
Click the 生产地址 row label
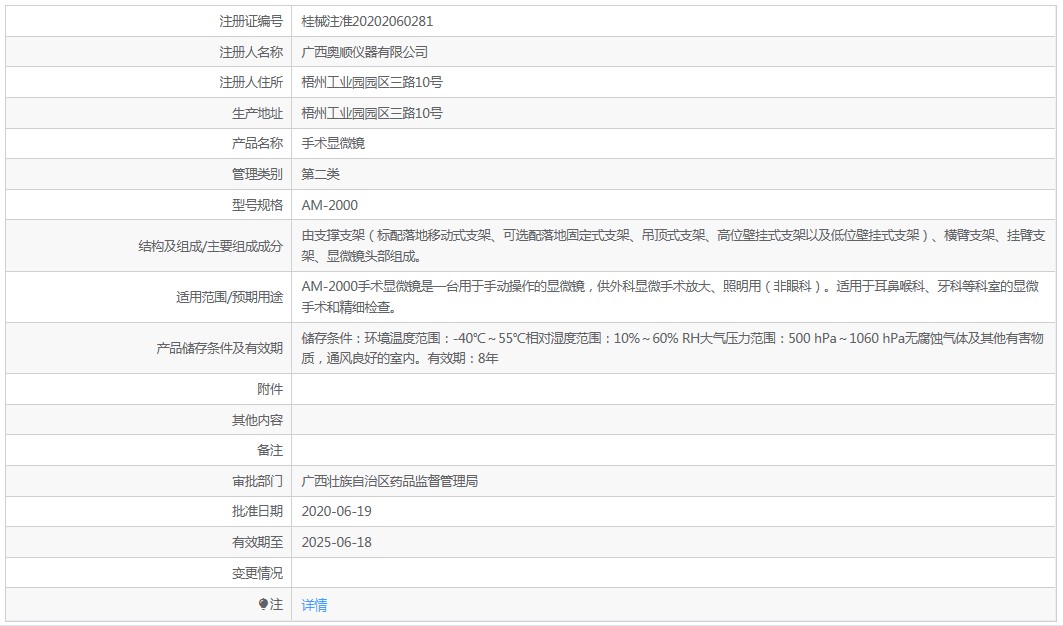coord(257,113)
